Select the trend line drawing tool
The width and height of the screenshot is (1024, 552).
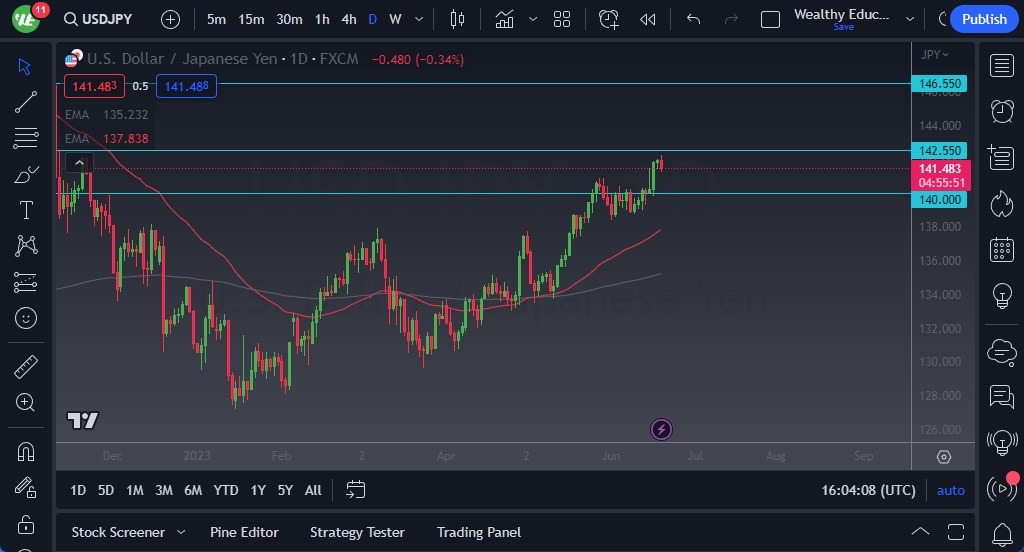pos(26,102)
